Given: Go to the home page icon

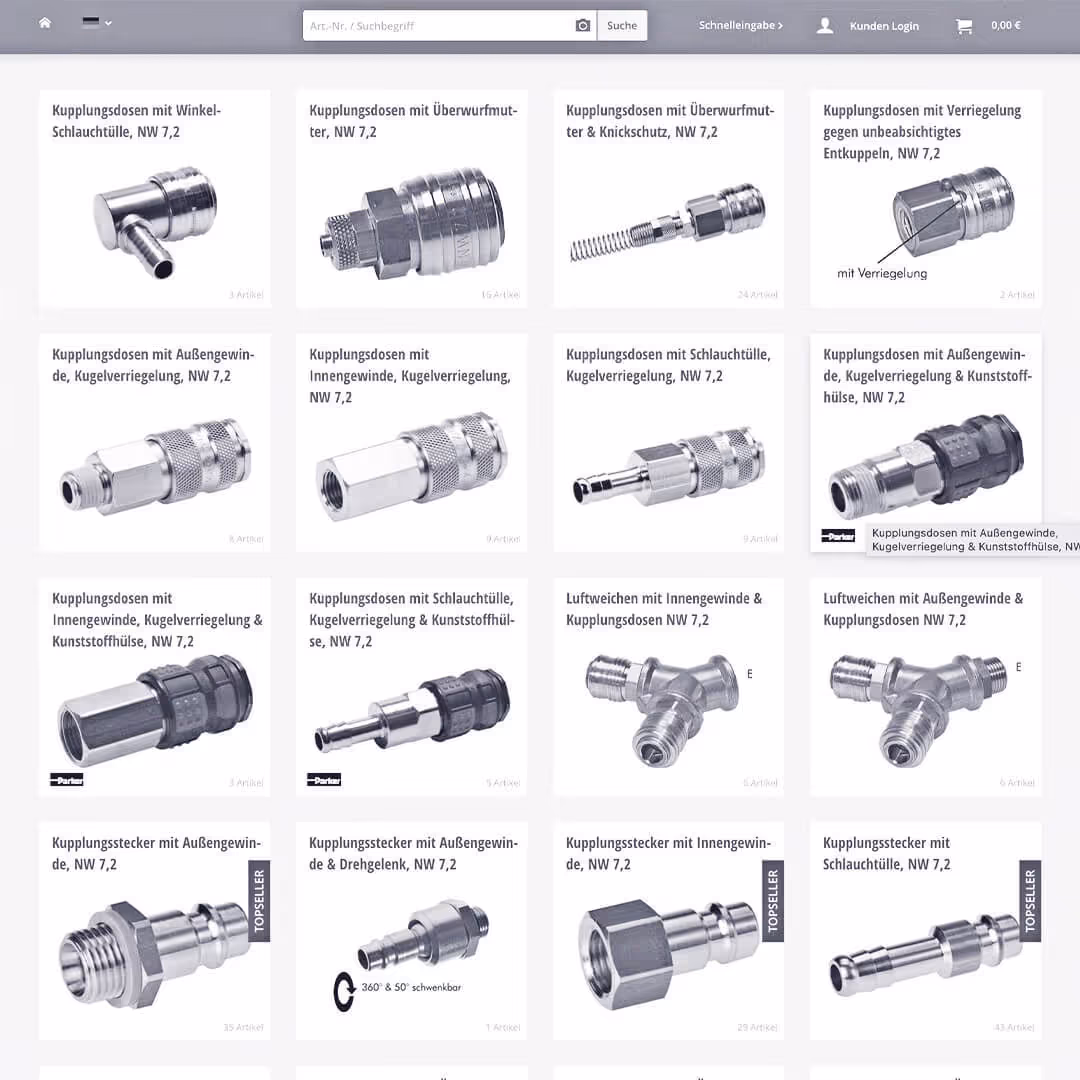Looking at the screenshot, I should [x=45, y=23].
